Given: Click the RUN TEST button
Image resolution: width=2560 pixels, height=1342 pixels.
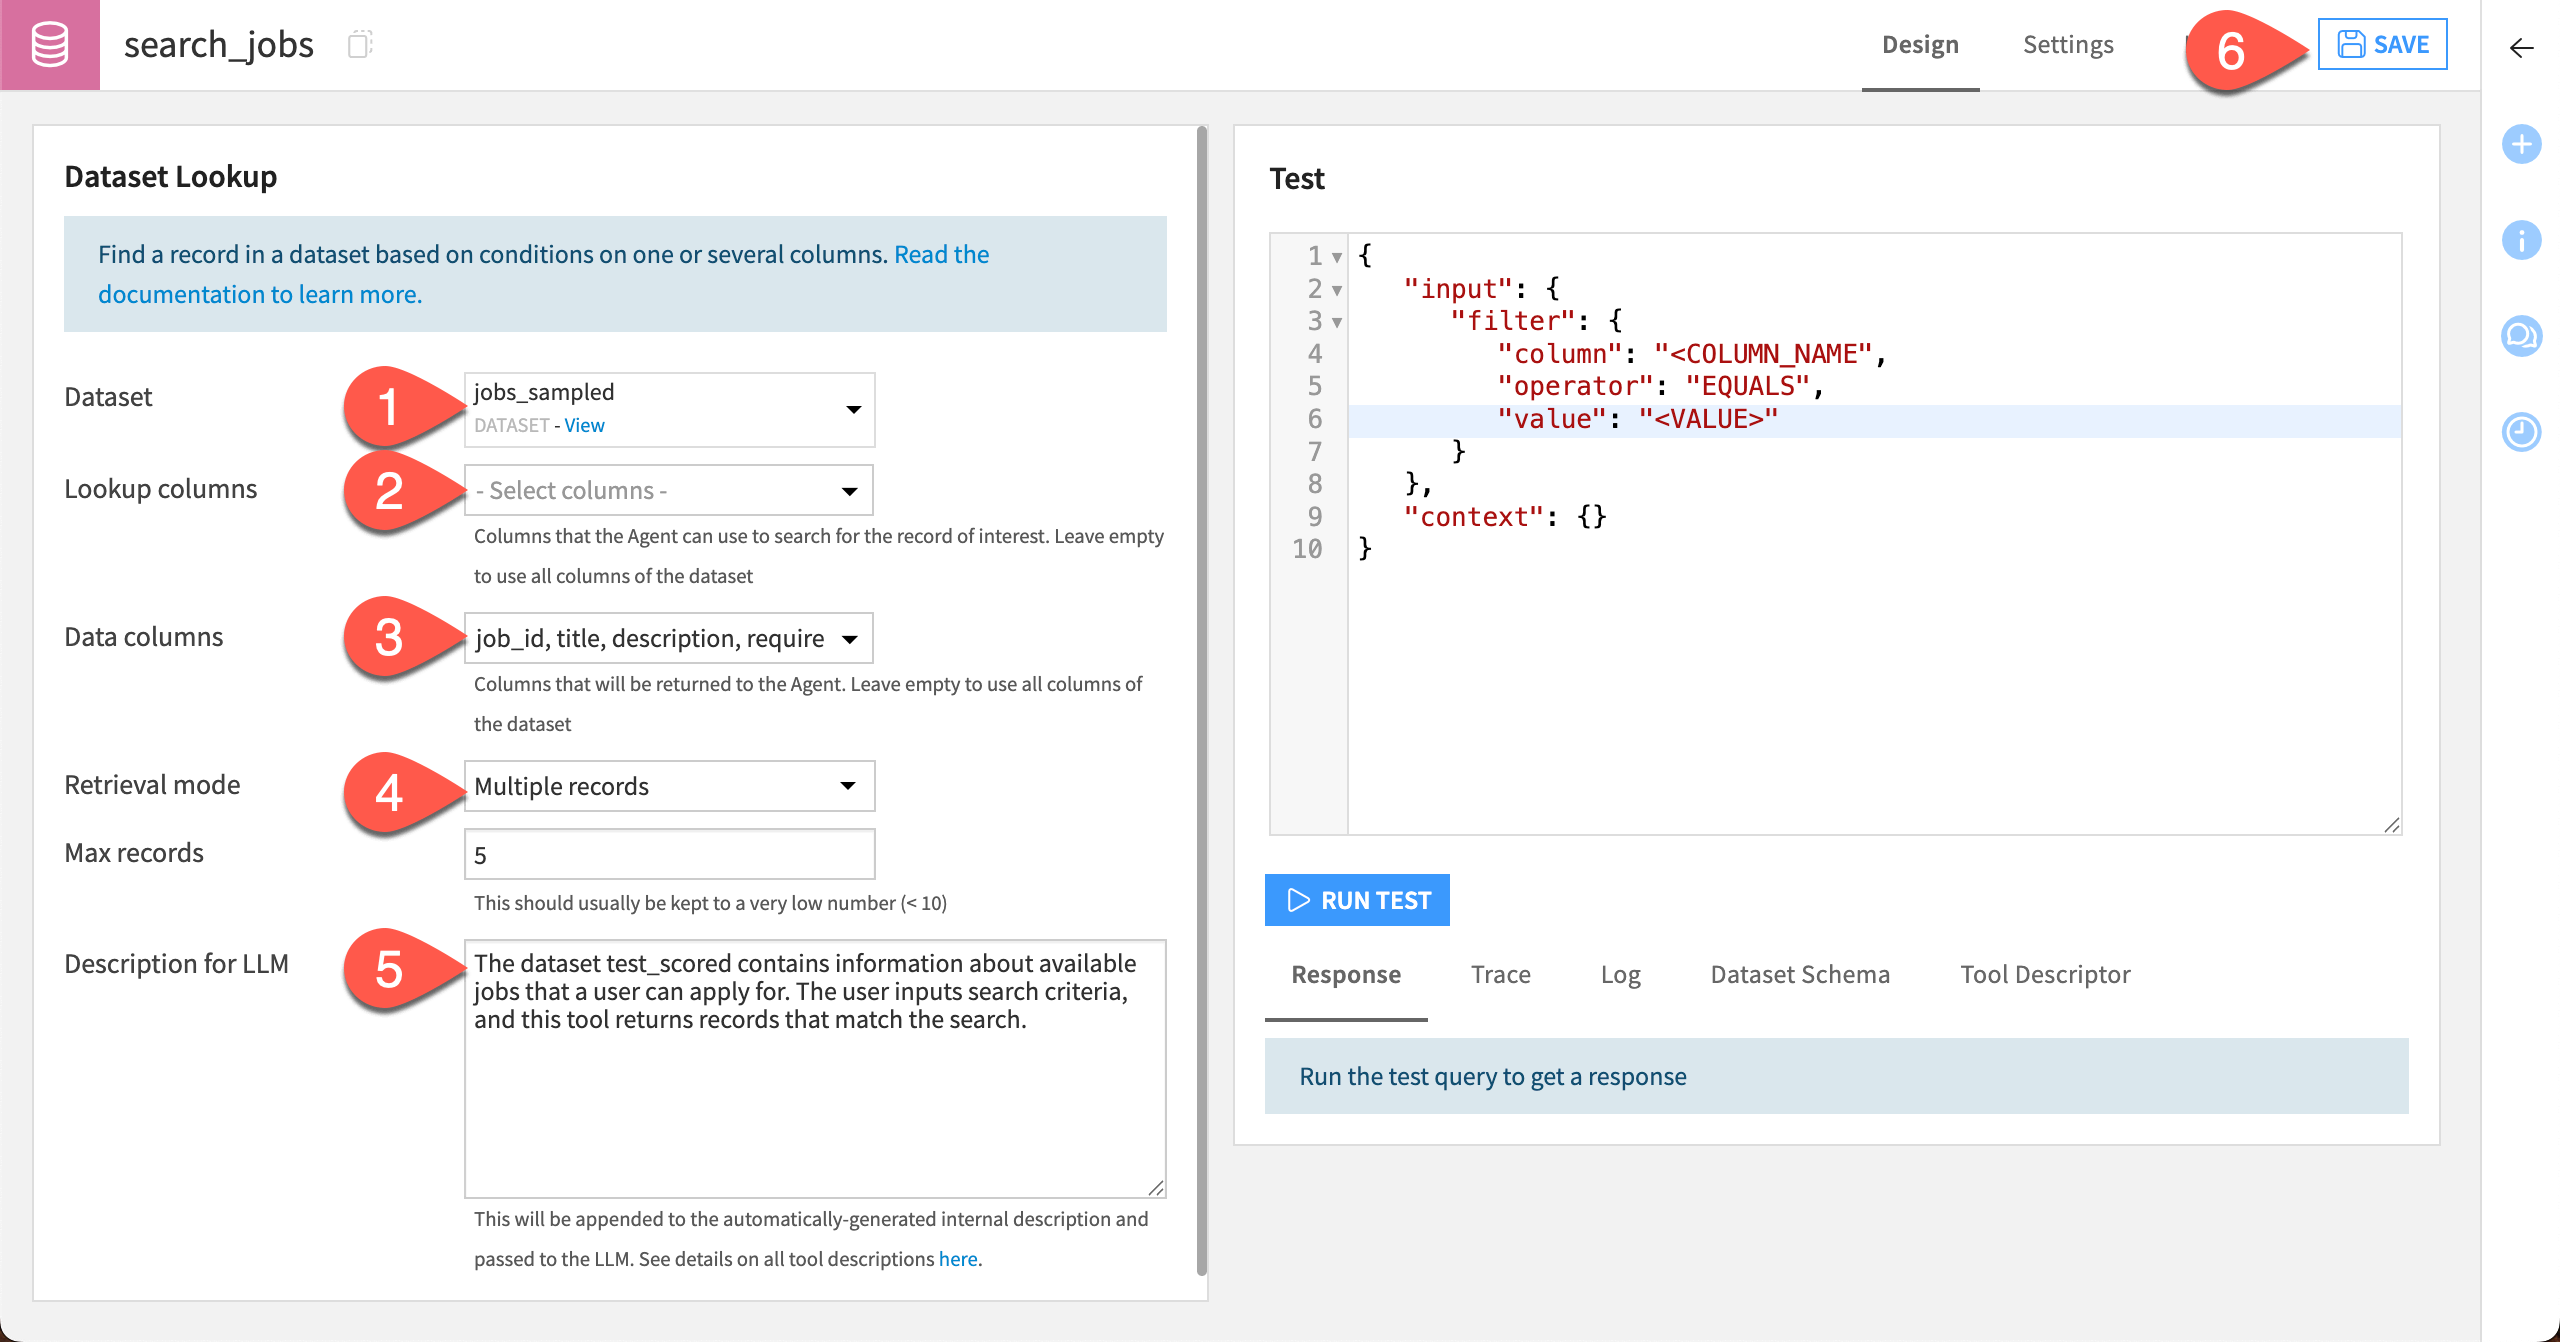Looking at the screenshot, I should point(1357,899).
